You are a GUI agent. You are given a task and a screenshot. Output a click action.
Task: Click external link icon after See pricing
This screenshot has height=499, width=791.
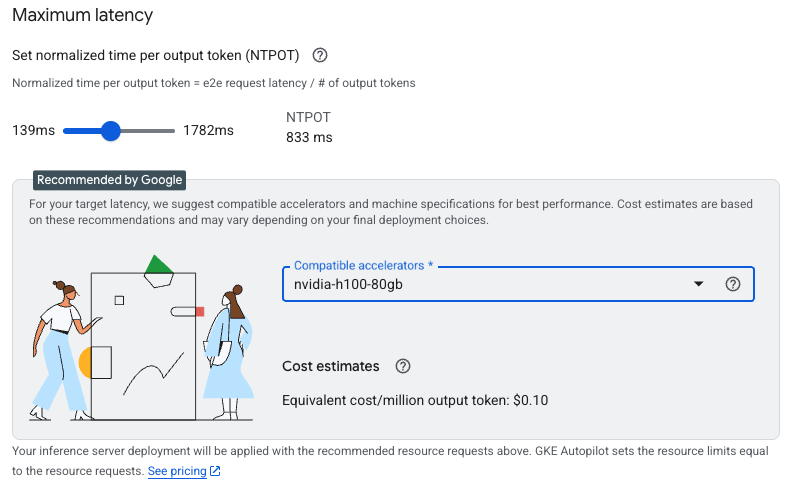coord(215,471)
